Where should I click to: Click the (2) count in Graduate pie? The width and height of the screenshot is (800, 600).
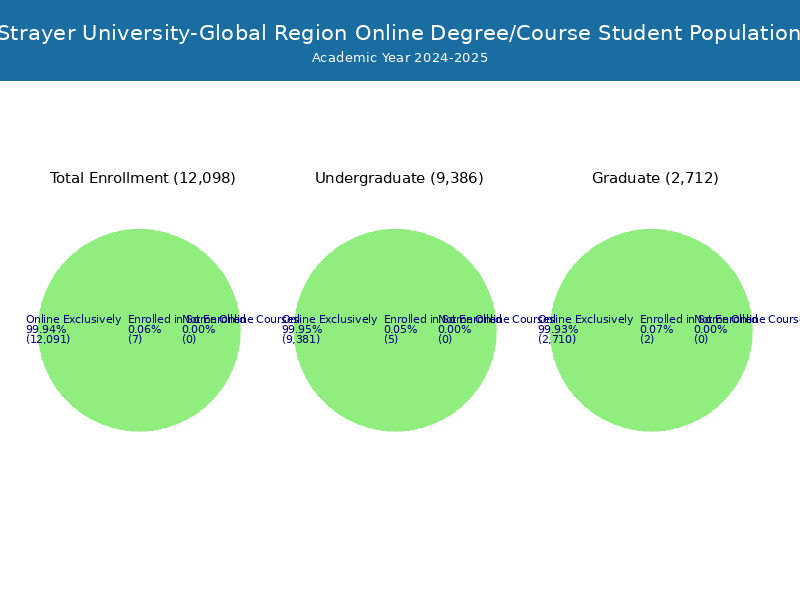tap(647, 339)
